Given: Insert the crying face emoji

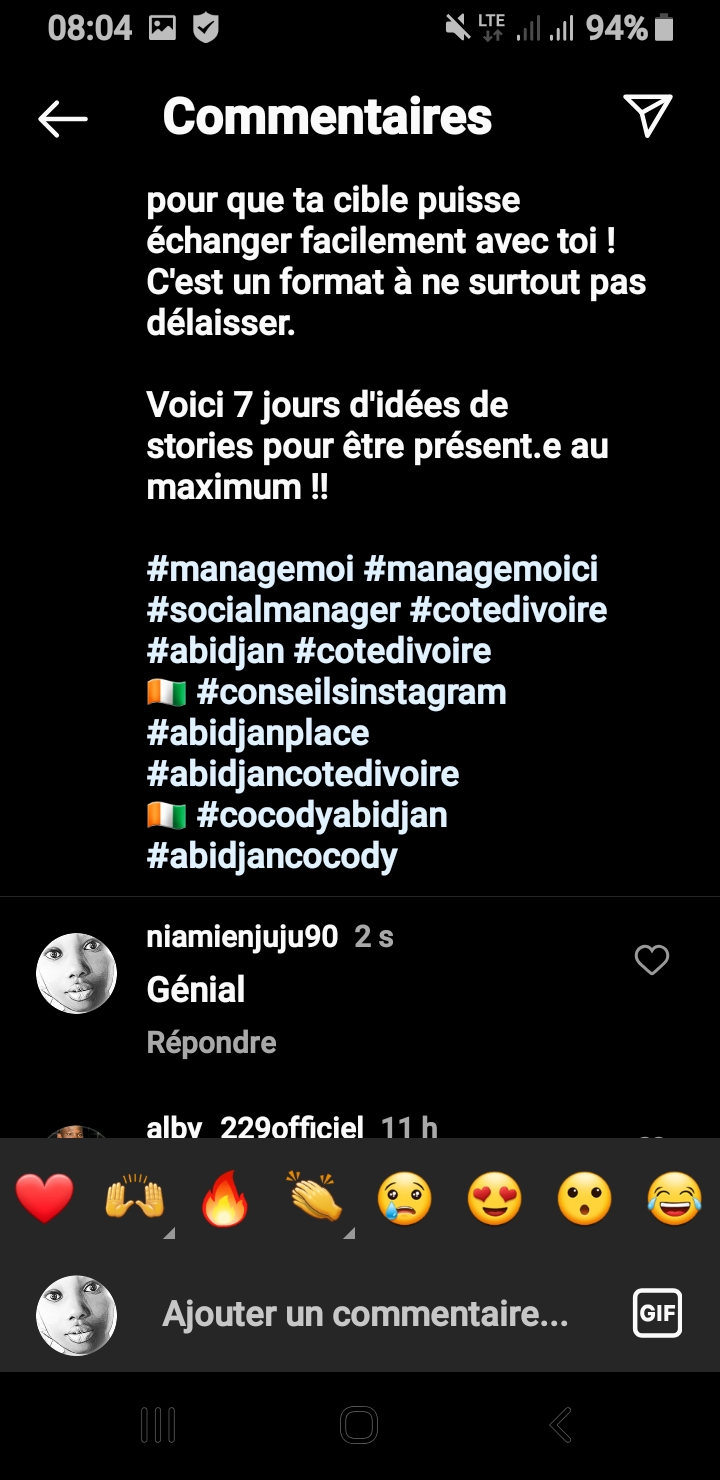Looking at the screenshot, I should pos(405,1198).
